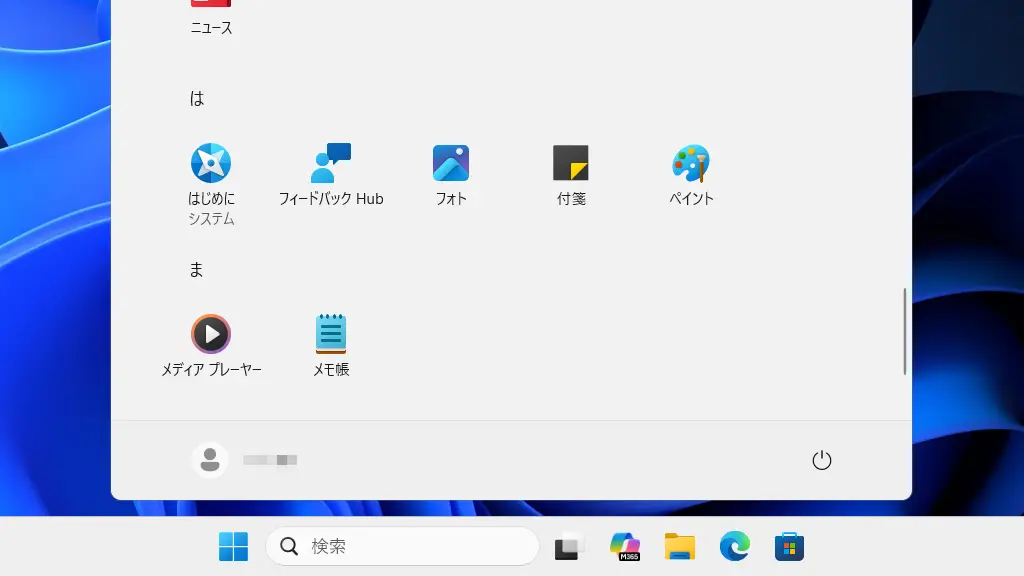1024x576 pixels.
Task: Open the power options button
Action: (821, 460)
